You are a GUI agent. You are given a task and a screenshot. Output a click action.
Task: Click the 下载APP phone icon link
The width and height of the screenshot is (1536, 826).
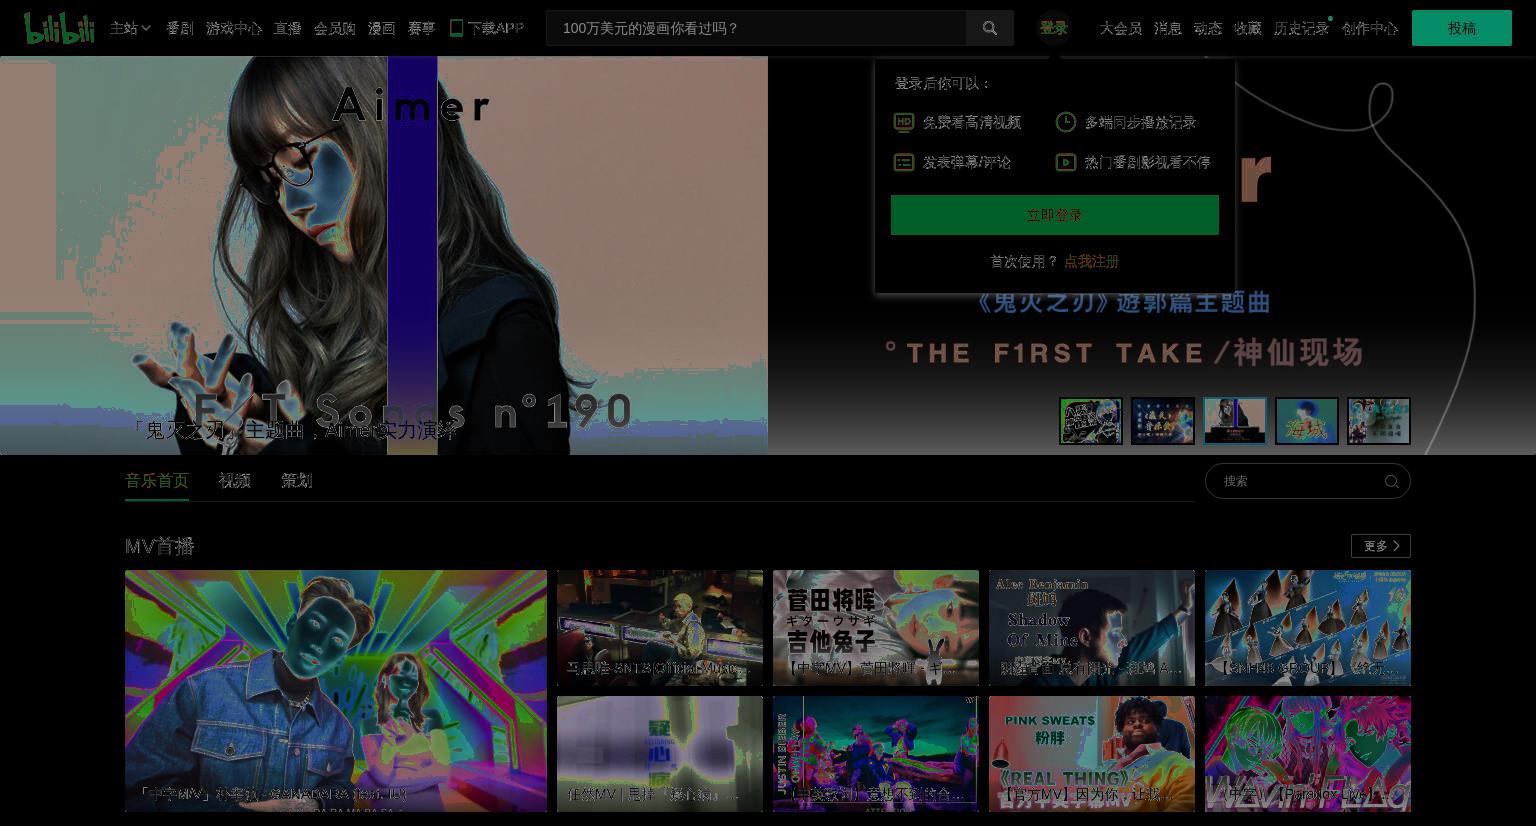[x=486, y=28]
